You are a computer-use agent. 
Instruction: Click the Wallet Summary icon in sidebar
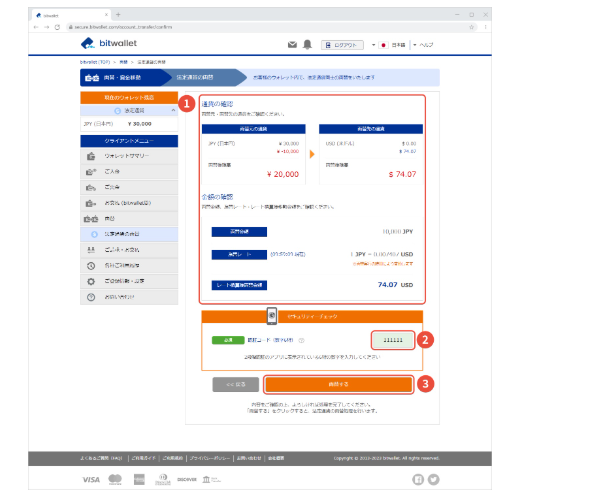tap(90, 157)
